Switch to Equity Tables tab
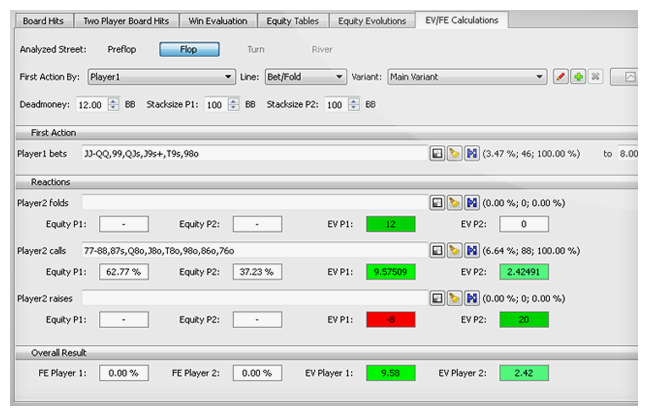The image size is (648, 416). [x=293, y=21]
